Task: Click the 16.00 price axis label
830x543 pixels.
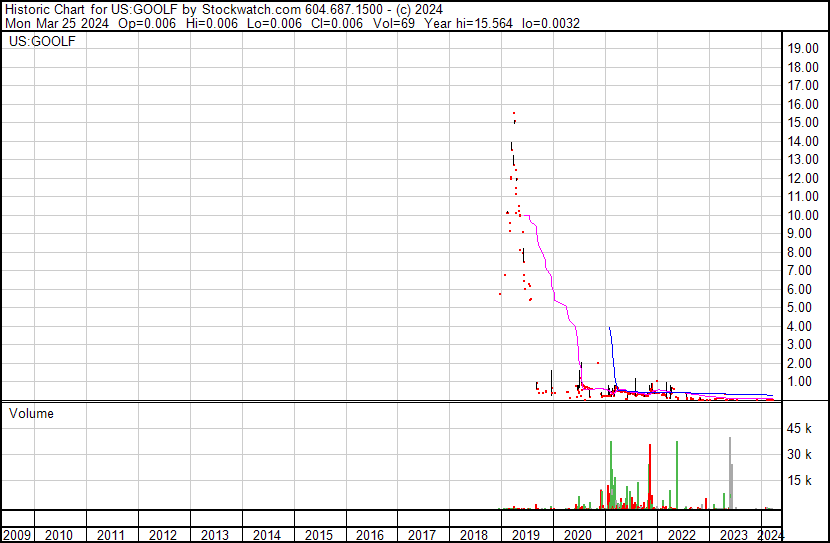Action: click(x=803, y=104)
